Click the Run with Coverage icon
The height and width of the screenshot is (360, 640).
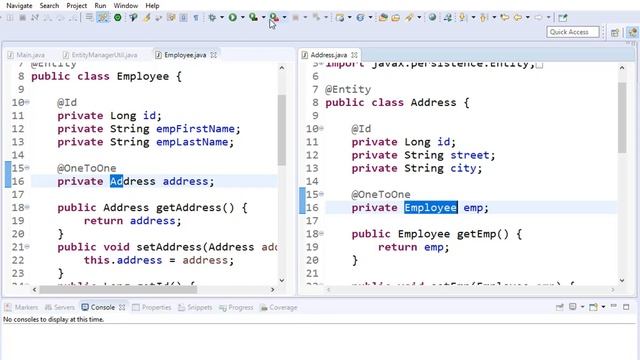[x=253, y=18]
